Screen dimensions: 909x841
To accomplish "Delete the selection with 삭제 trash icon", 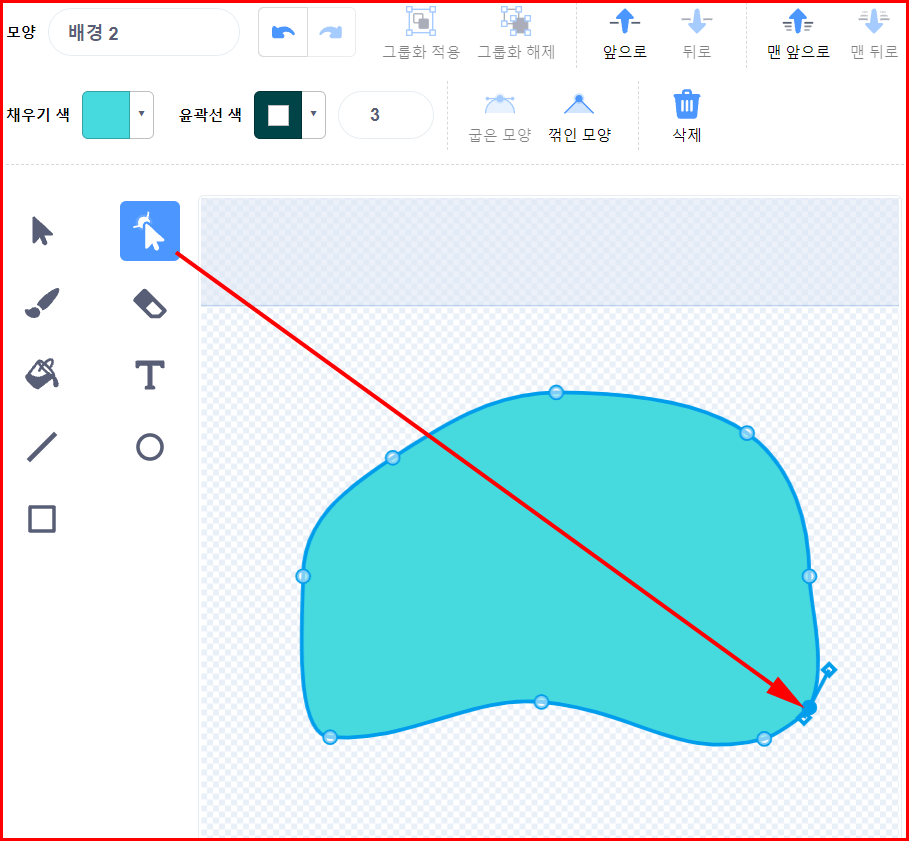I will [686, 105].
